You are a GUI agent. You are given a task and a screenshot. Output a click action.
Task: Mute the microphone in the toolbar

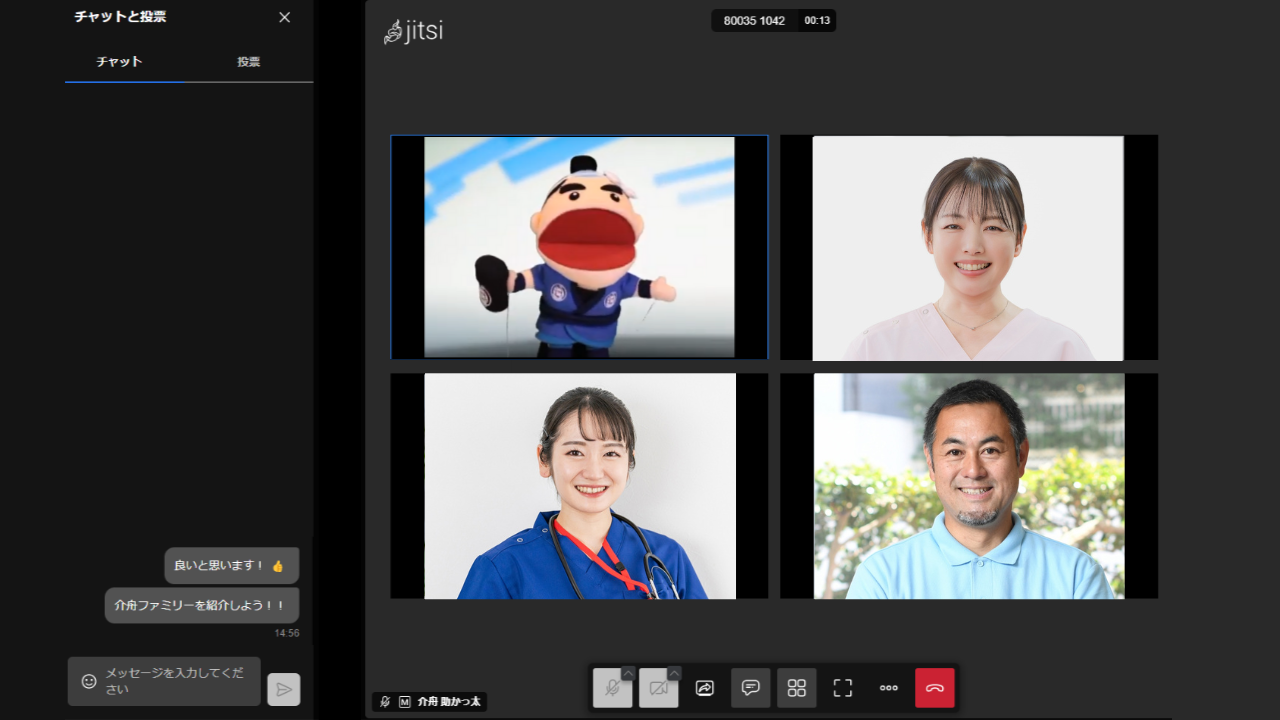[611, 688]
